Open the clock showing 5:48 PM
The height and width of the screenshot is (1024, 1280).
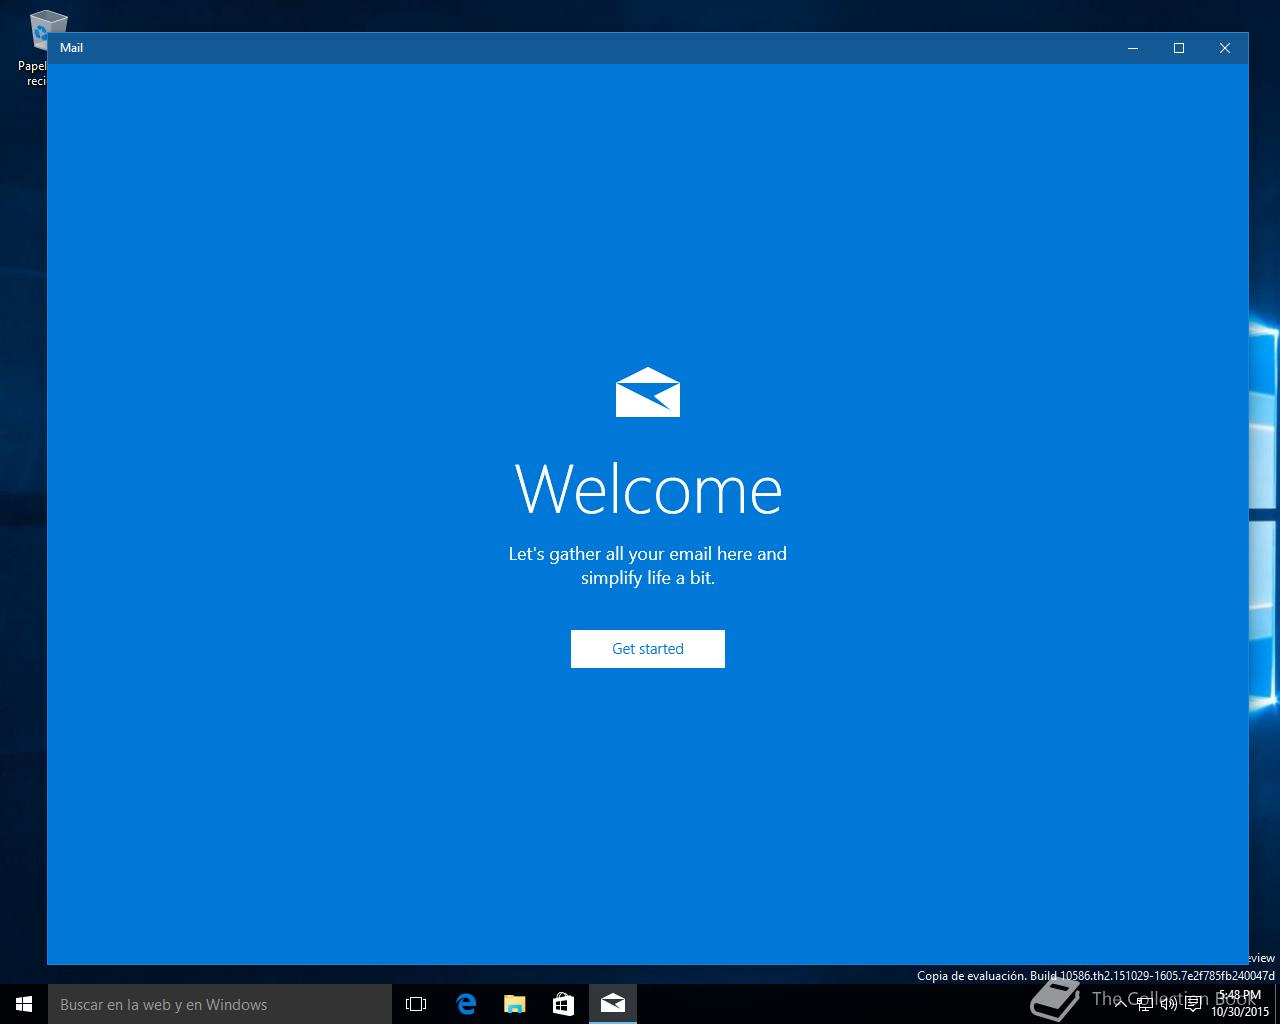(x=1240, y=1004)
